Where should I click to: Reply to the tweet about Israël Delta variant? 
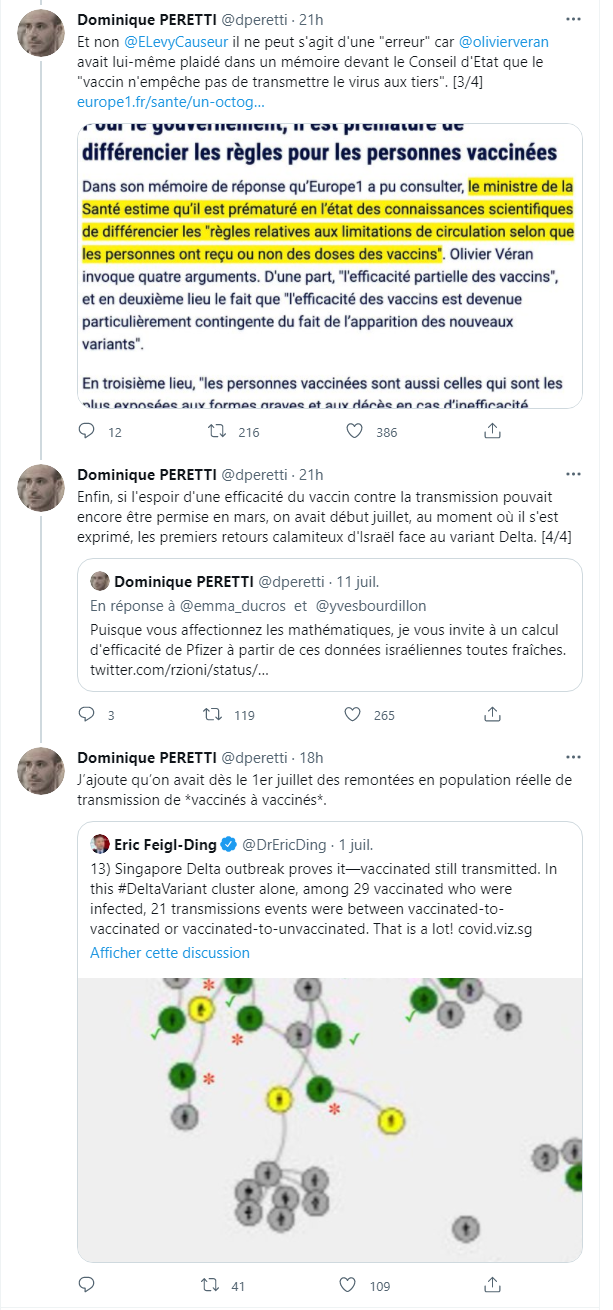click(x=87, y=715)
